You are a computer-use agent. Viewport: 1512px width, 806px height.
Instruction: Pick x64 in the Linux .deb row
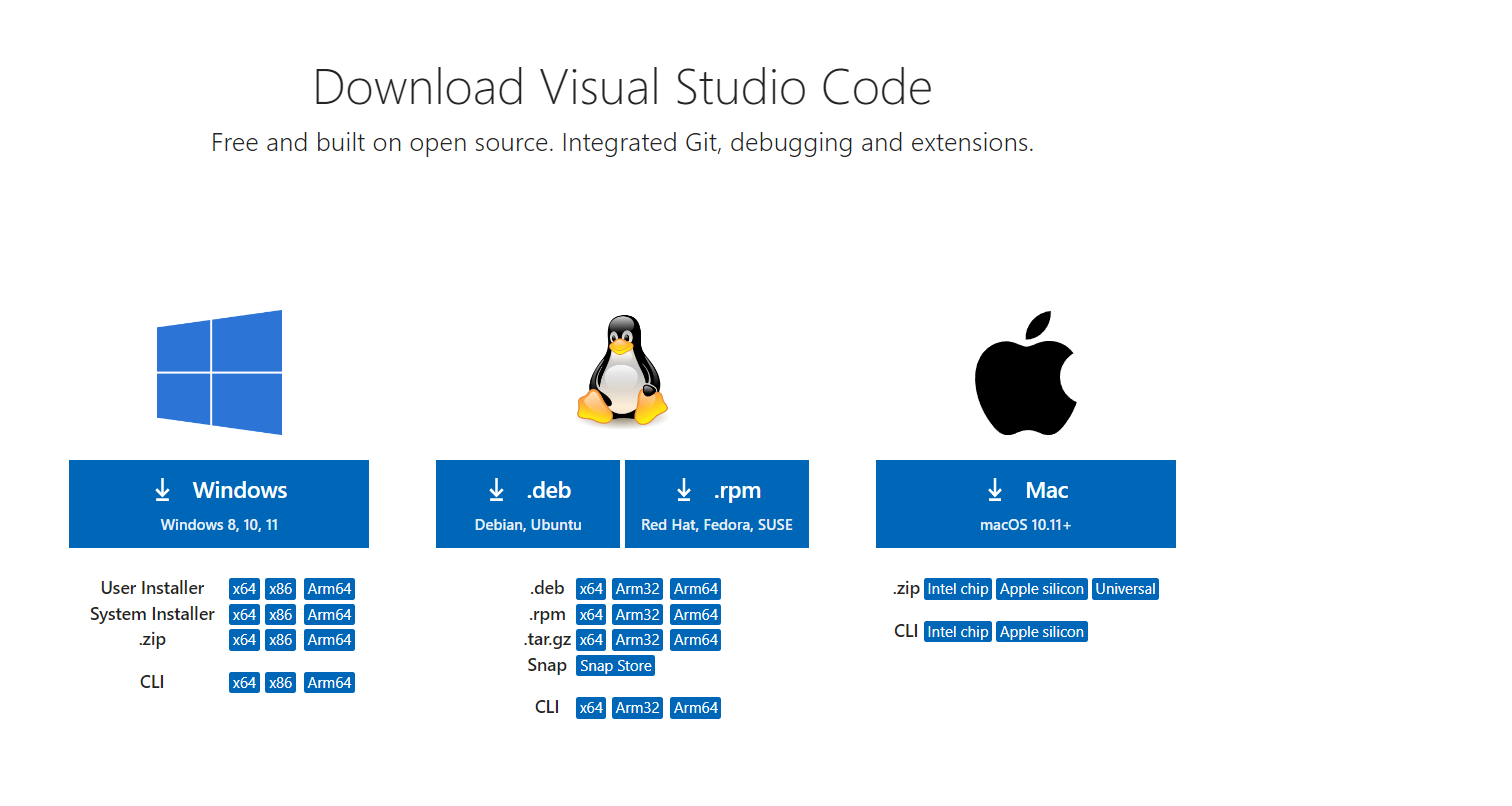click(x=591, y=589)
